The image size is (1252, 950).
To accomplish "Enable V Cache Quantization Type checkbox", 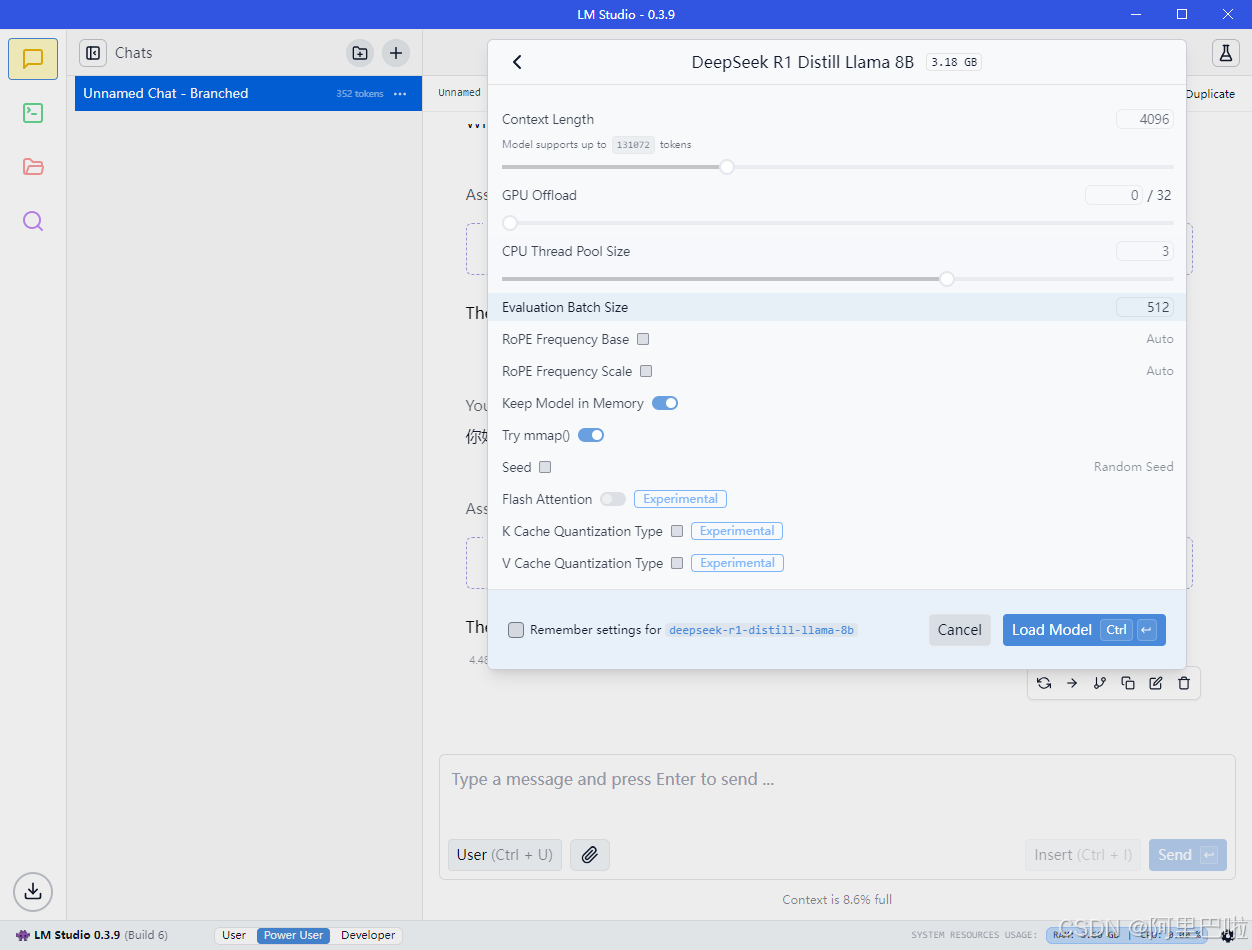I will point(677,563).
